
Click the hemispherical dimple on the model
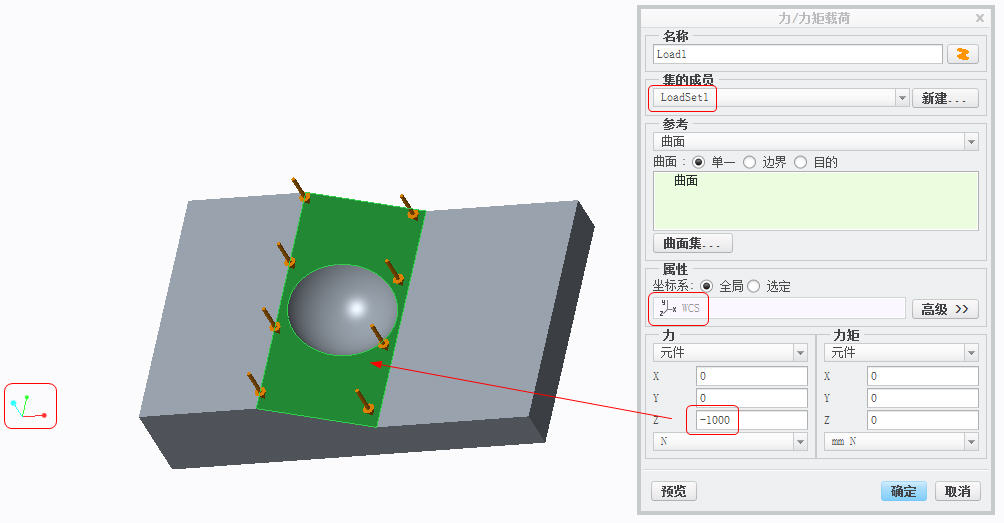(x=343, y=310)
